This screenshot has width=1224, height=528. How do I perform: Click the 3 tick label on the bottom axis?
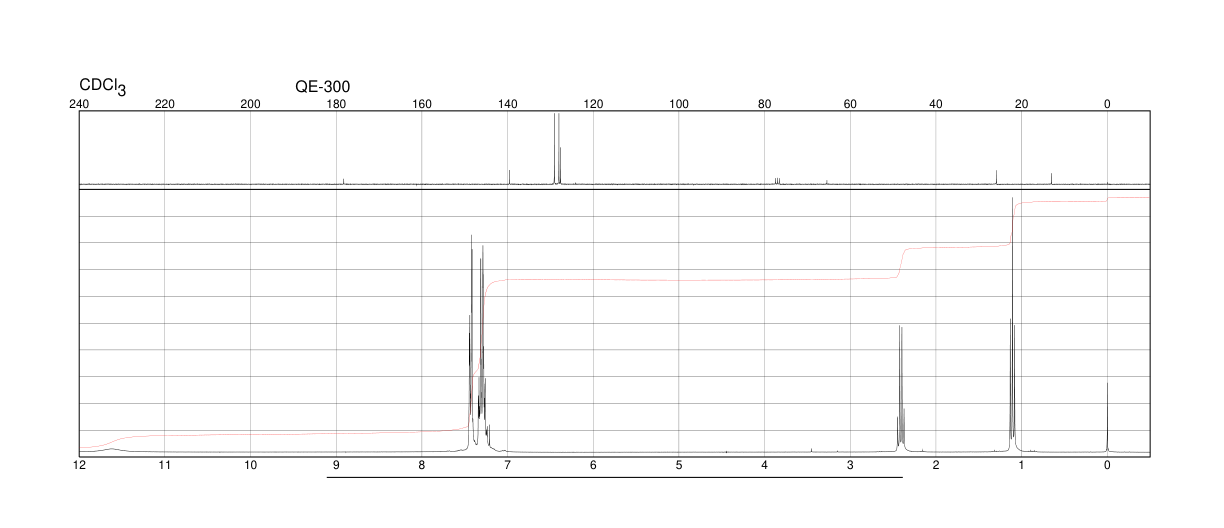850,466
